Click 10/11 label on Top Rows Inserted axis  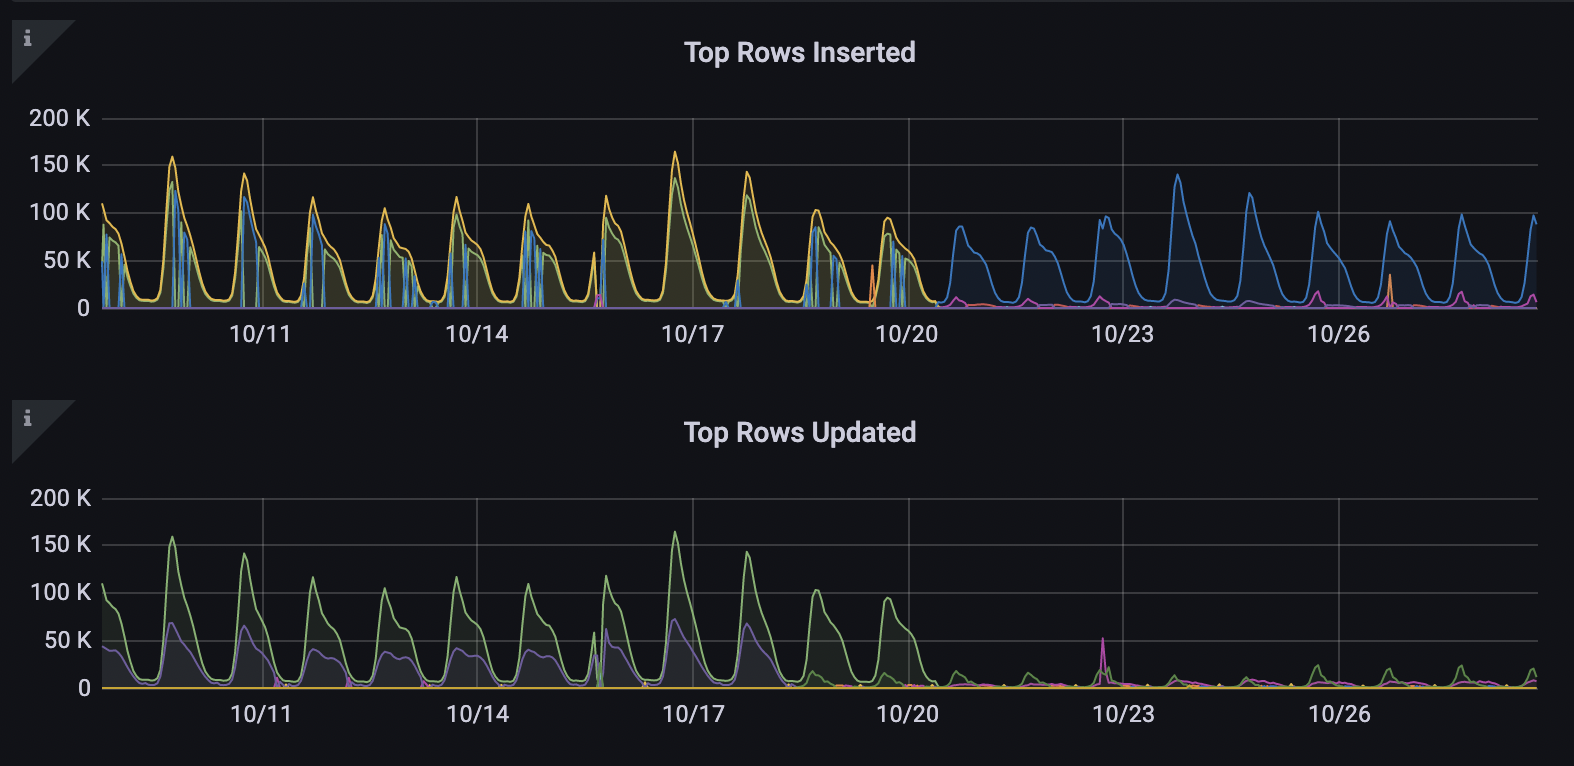(x=260, y=335)
